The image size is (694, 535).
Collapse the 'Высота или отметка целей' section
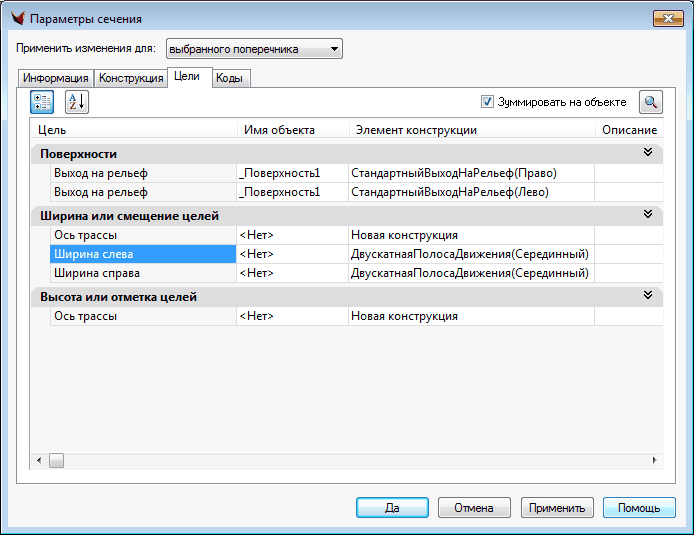coord(647,296)
